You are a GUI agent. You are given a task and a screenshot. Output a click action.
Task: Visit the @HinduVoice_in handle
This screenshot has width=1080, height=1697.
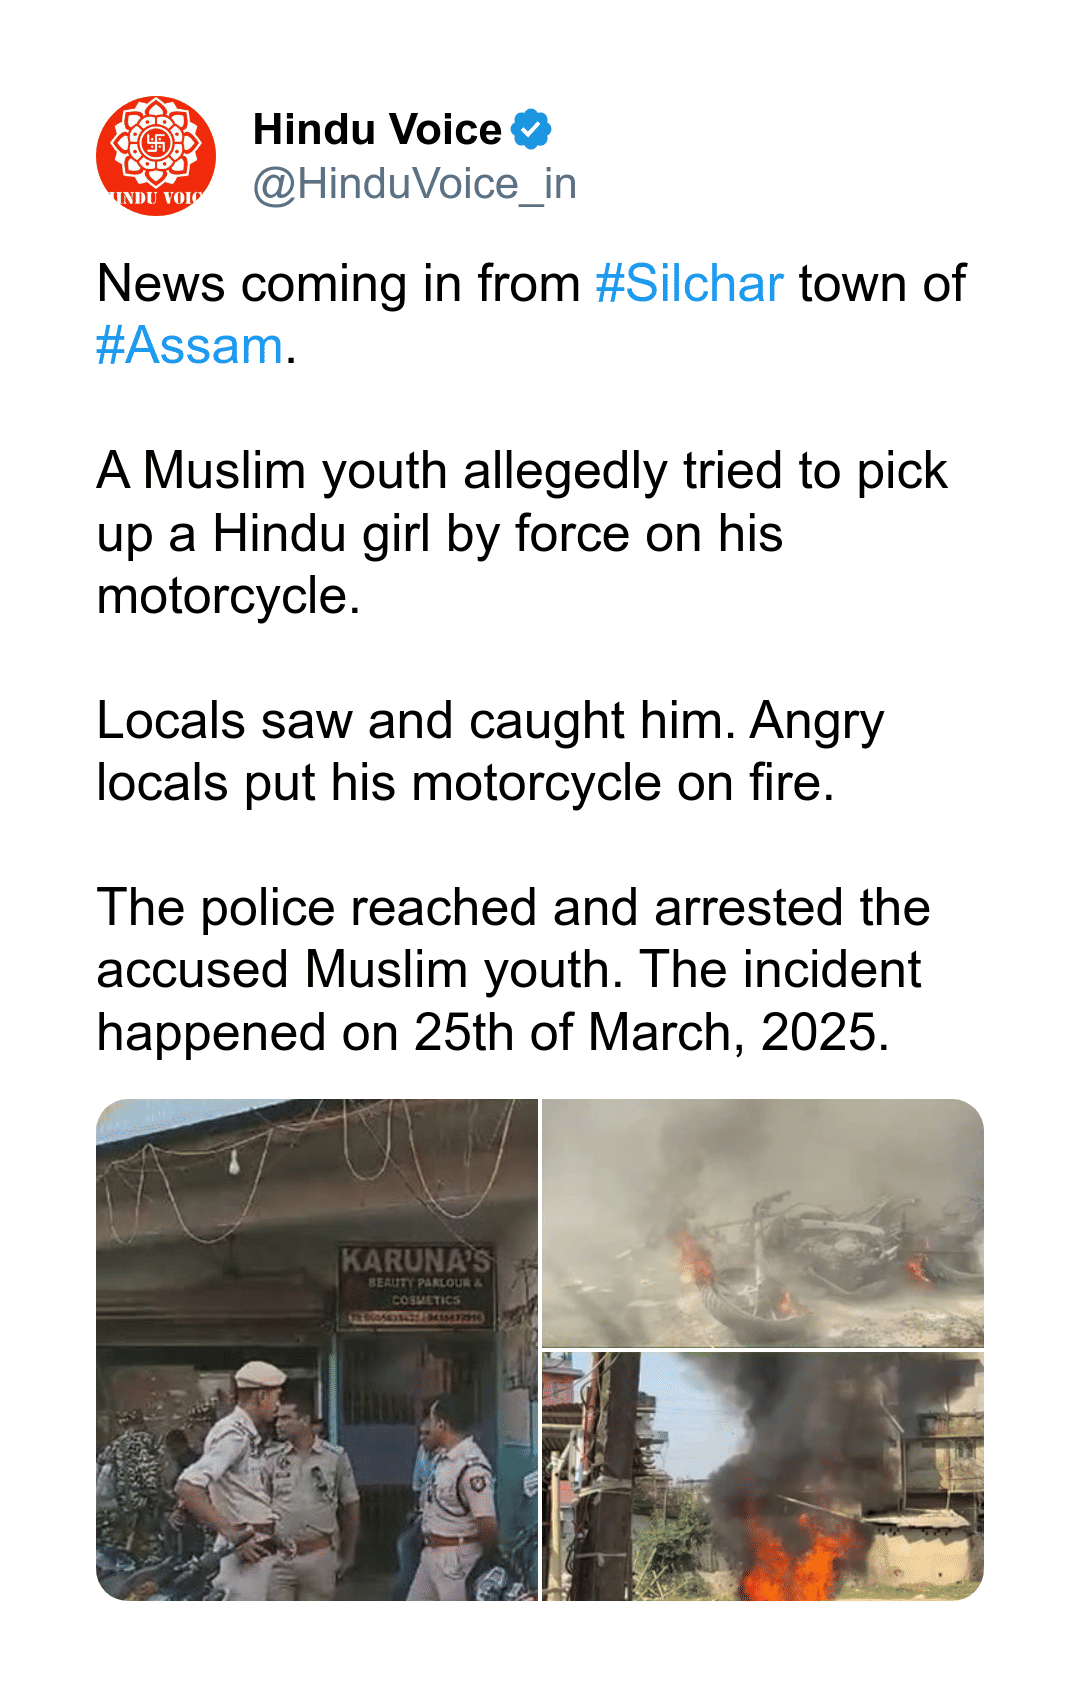point(415,184)
